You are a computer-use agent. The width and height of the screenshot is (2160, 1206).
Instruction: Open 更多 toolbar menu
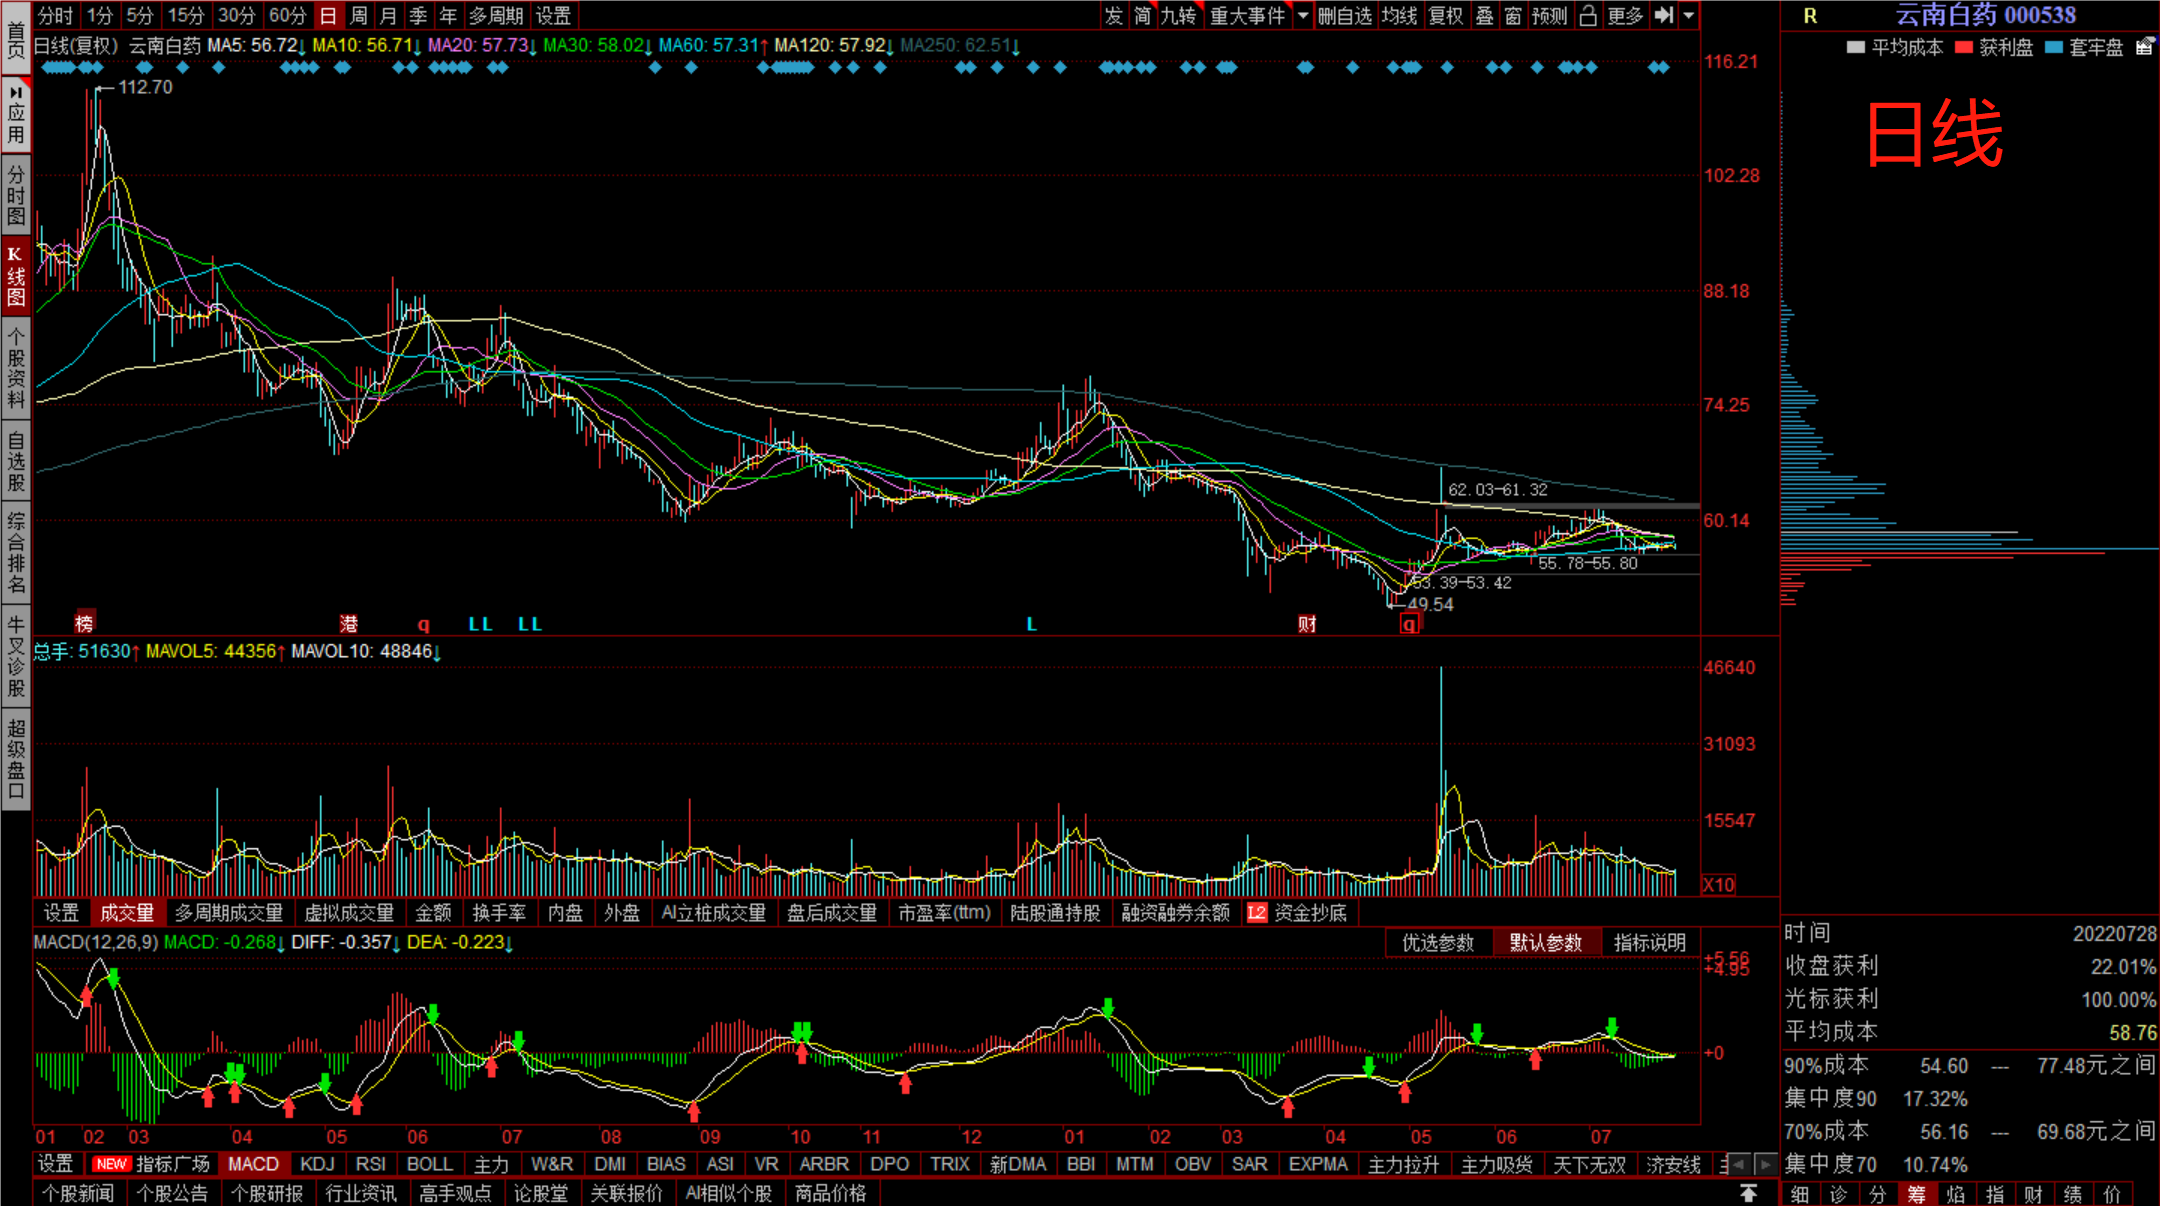pyautogui.click(x=1625, y=15)
